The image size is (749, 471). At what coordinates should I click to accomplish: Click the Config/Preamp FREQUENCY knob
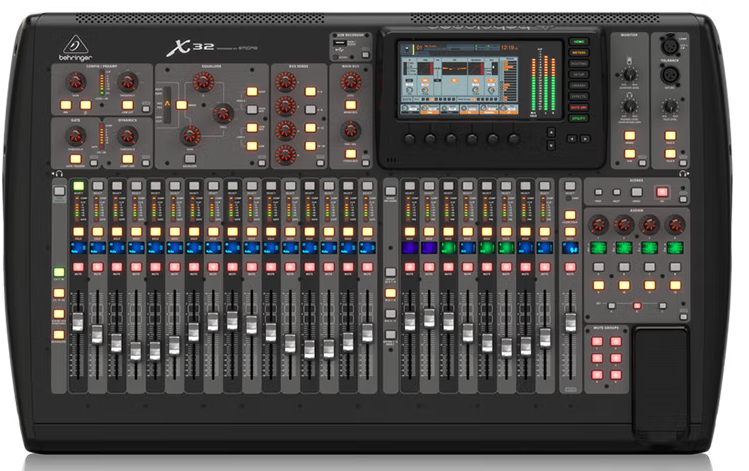(128, 82)
